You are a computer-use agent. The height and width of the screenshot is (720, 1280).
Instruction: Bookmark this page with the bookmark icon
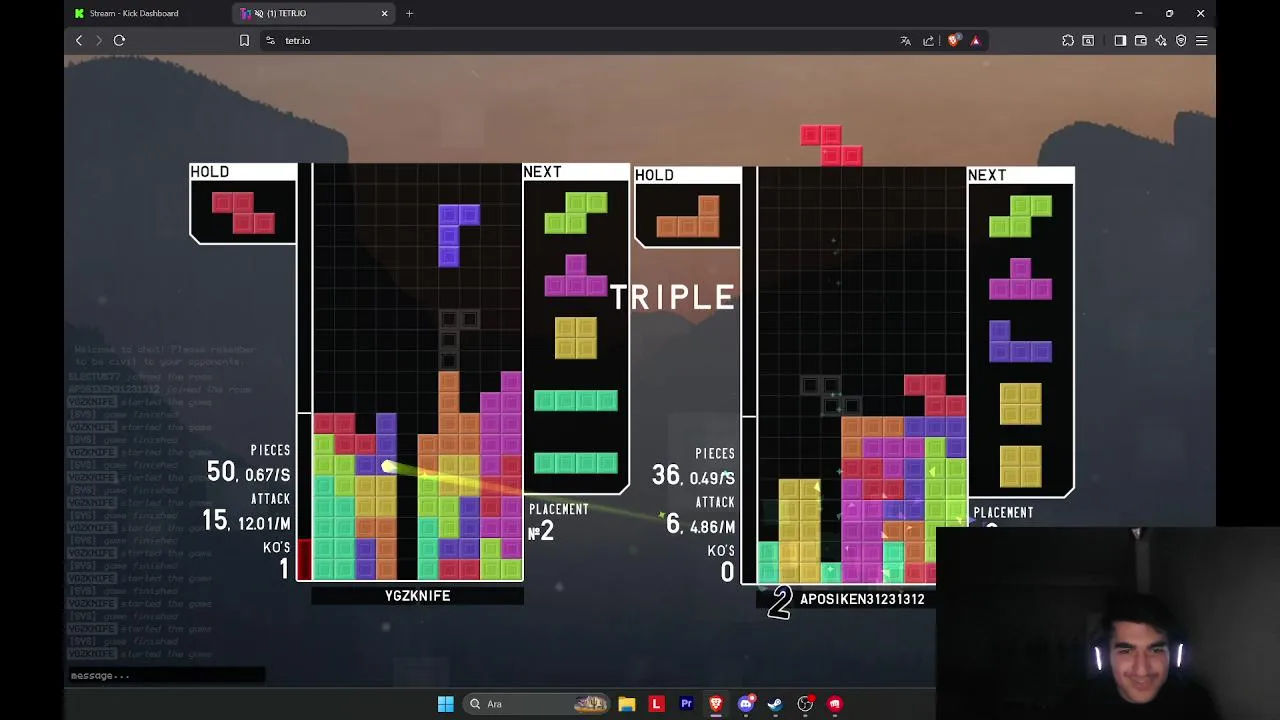tap(244, 40)
